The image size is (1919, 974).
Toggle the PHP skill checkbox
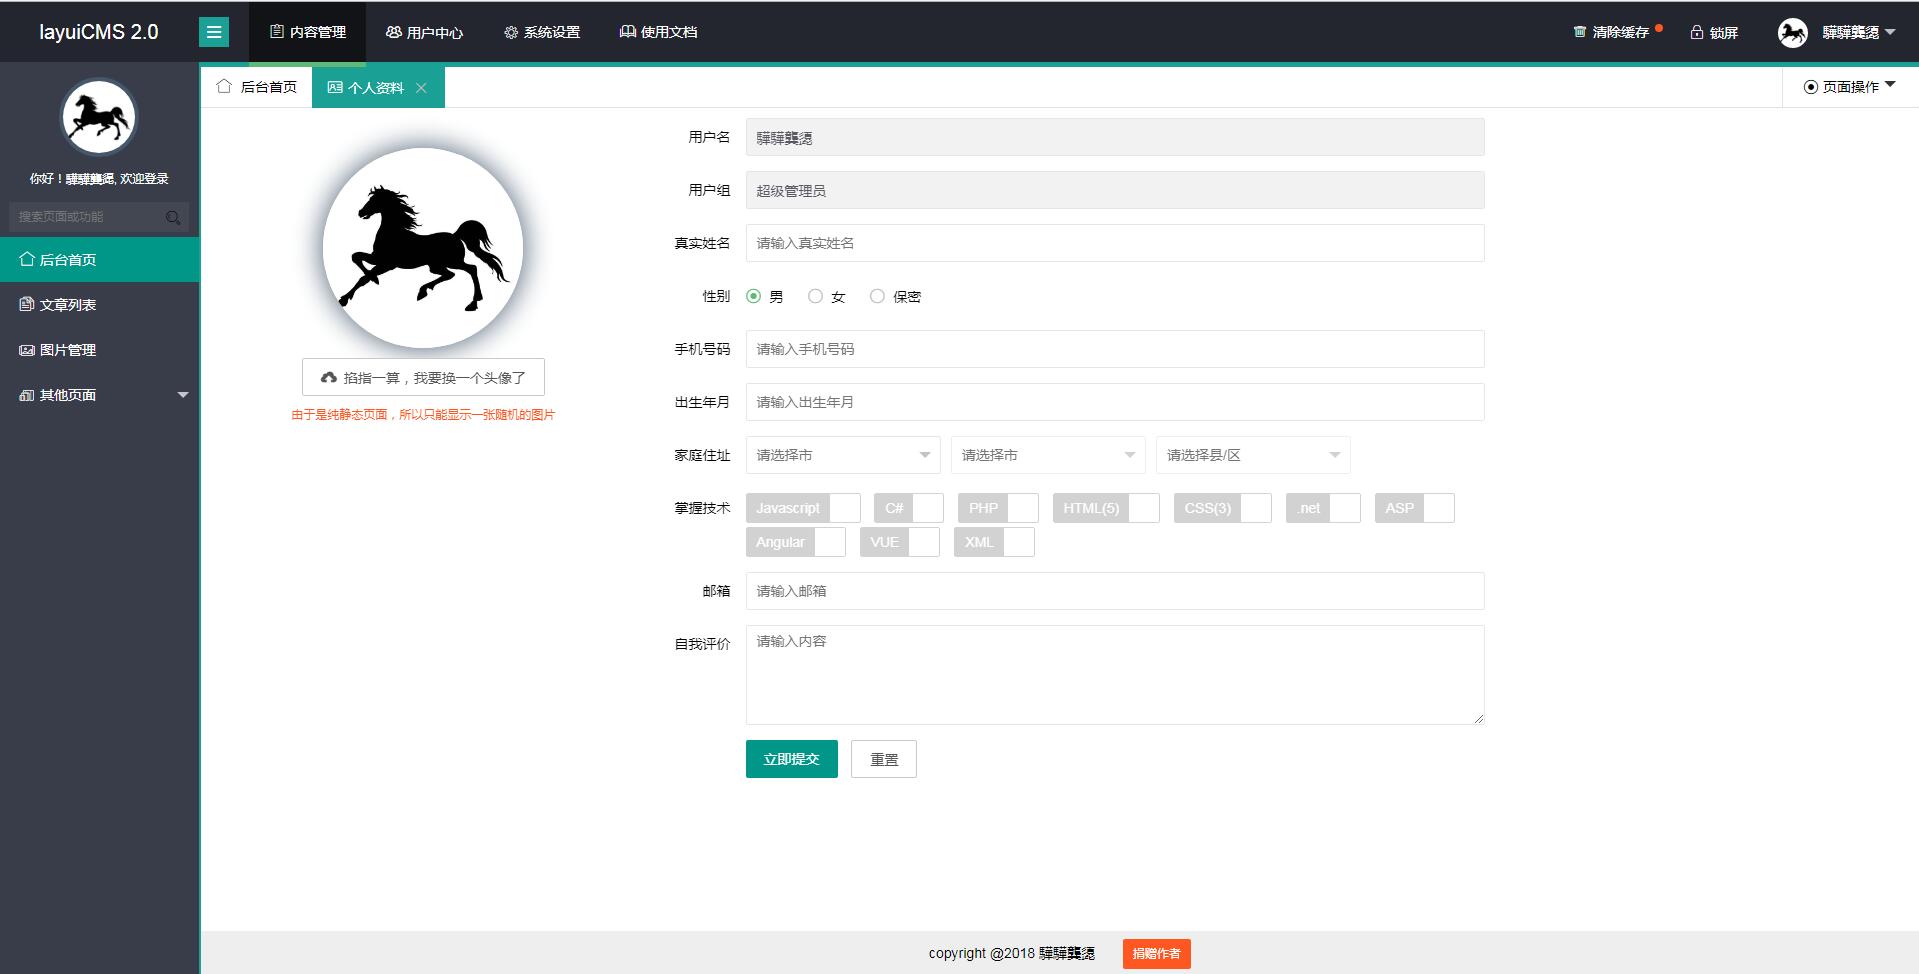[997, 508]
